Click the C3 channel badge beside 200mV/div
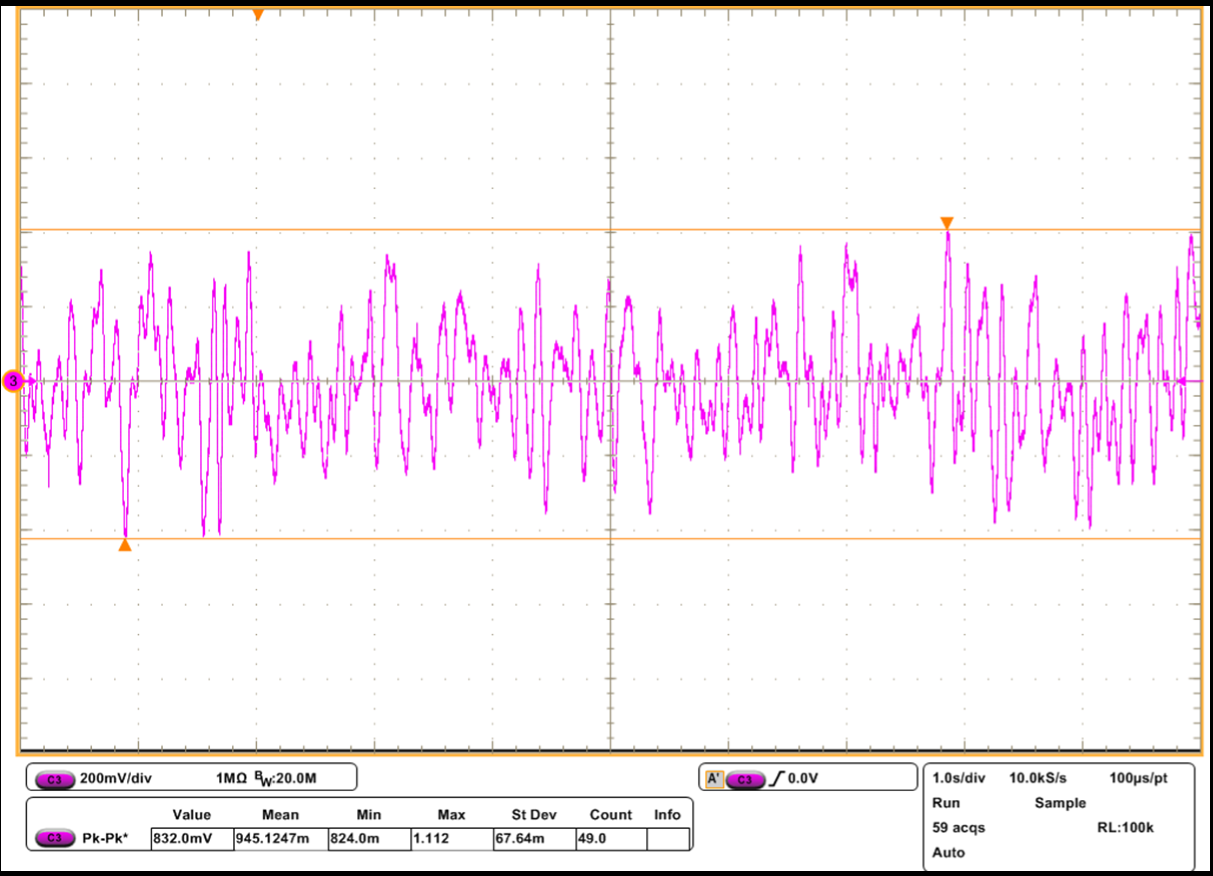 pyautogui.click(x=53, y=778)
